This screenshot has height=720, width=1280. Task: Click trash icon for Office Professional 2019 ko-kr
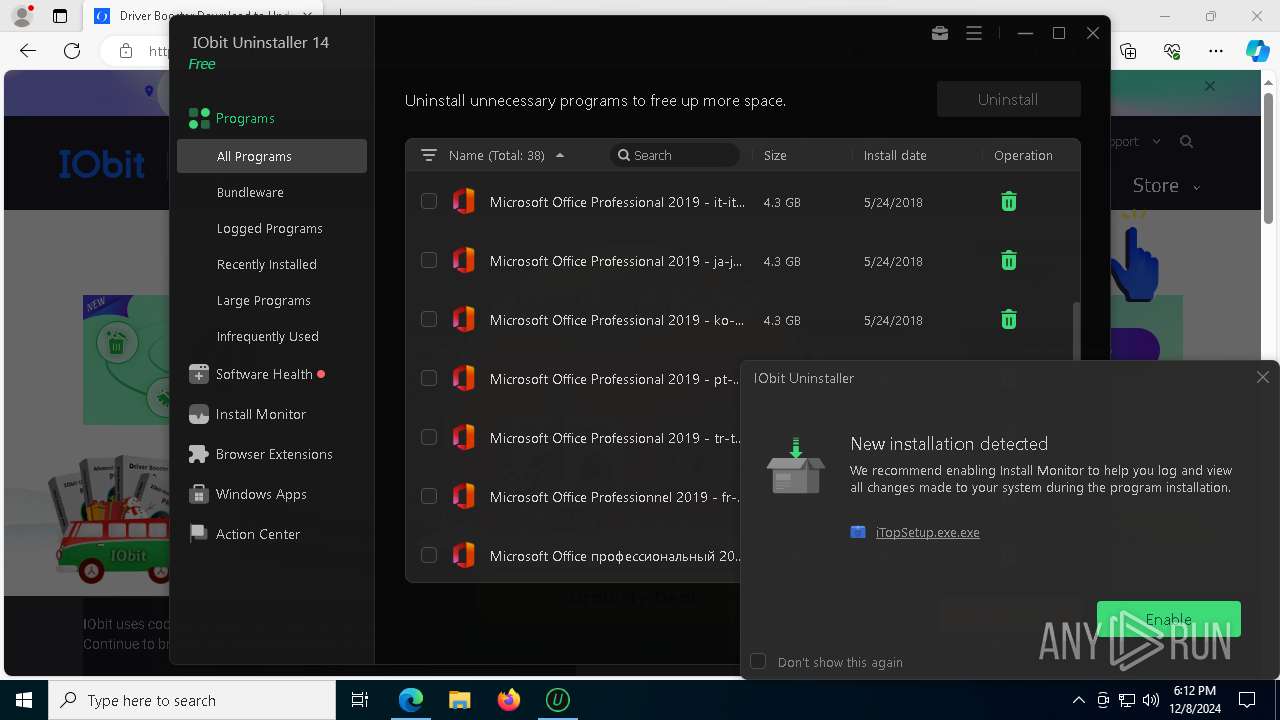click(1009, 320)
